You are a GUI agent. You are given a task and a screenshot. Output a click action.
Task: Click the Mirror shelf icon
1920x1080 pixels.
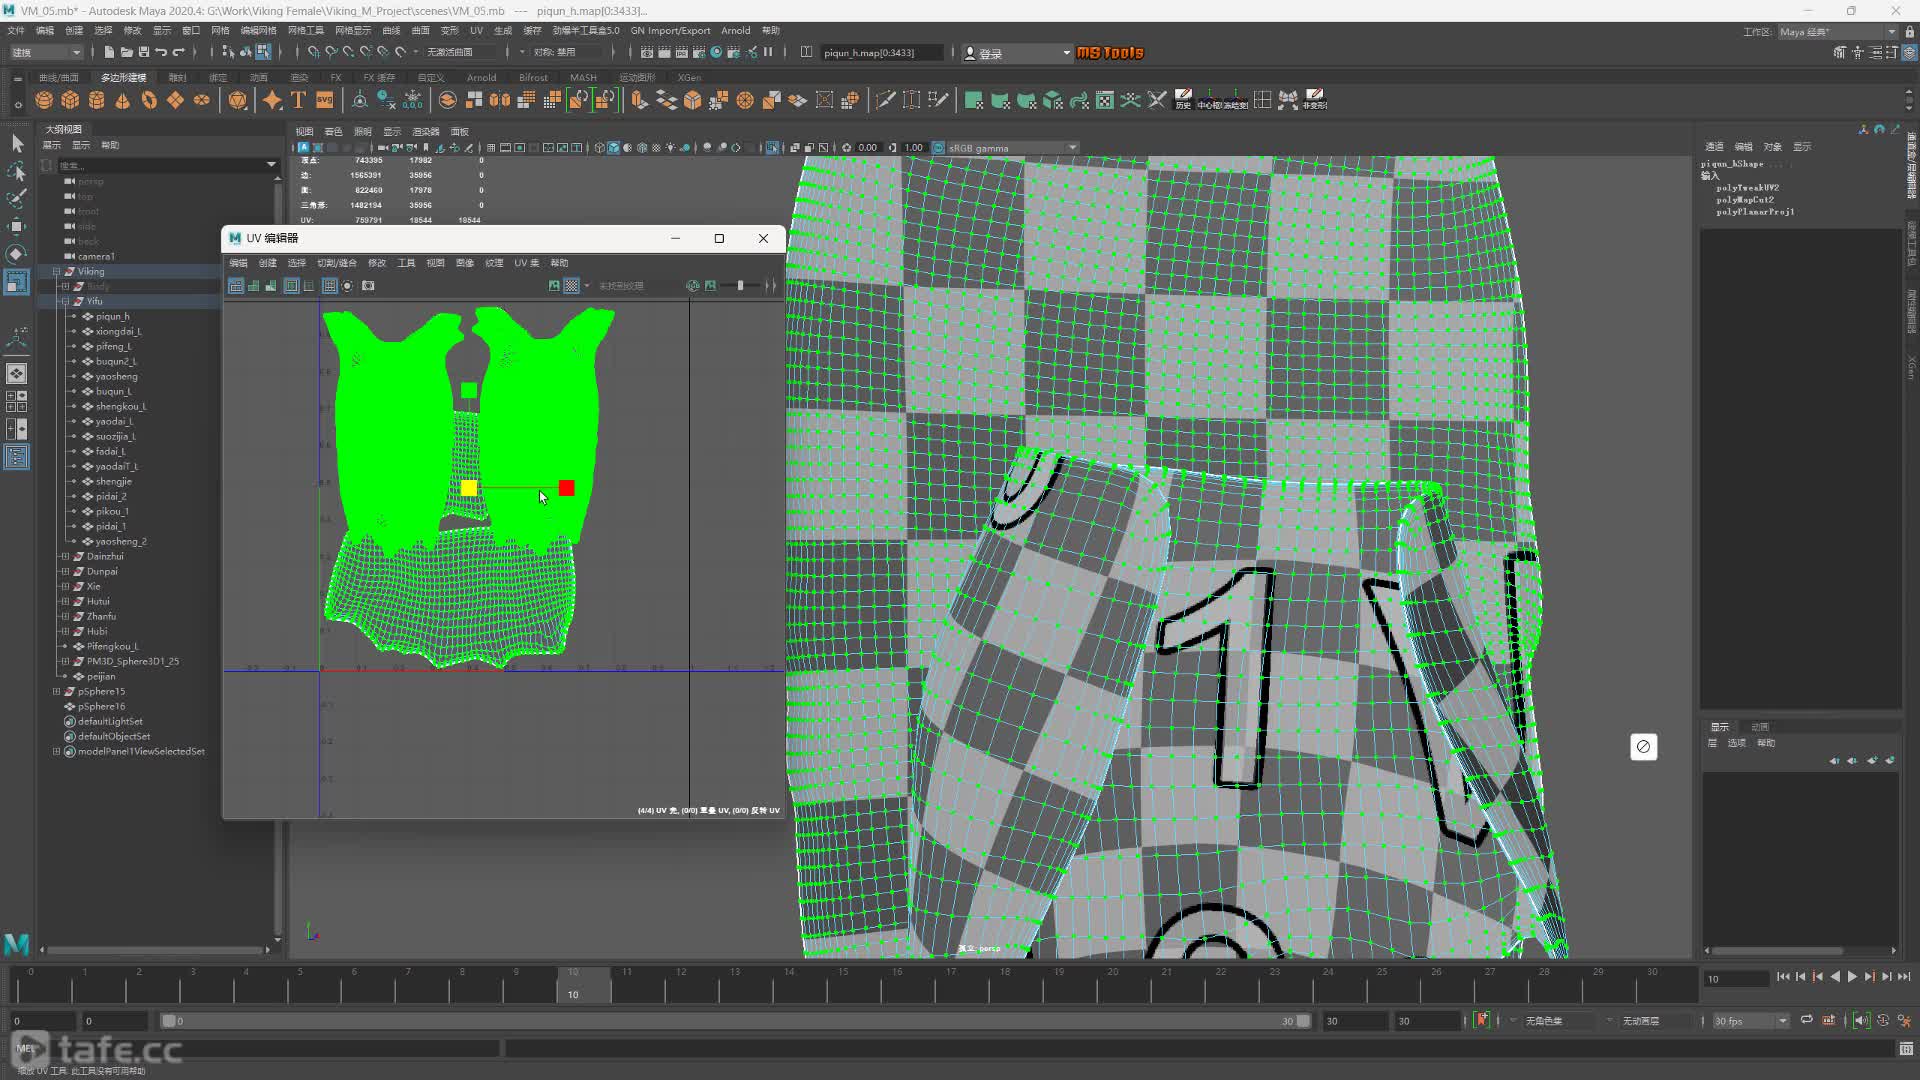pos(500,100)
